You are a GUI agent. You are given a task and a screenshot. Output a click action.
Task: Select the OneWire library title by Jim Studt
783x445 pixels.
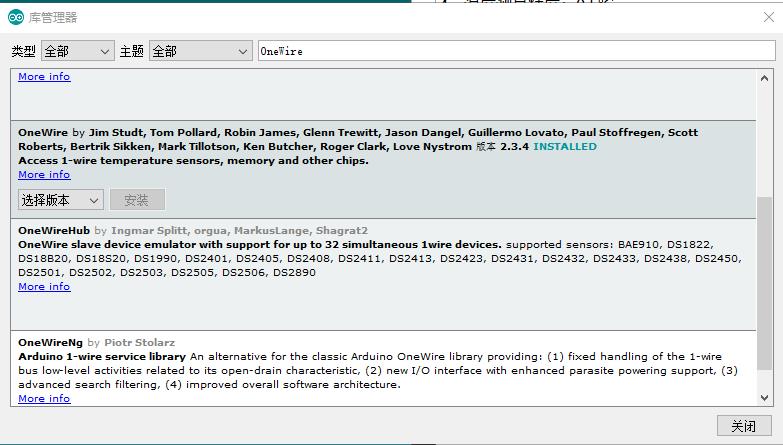pyautogui.click(x=43, y=132)
